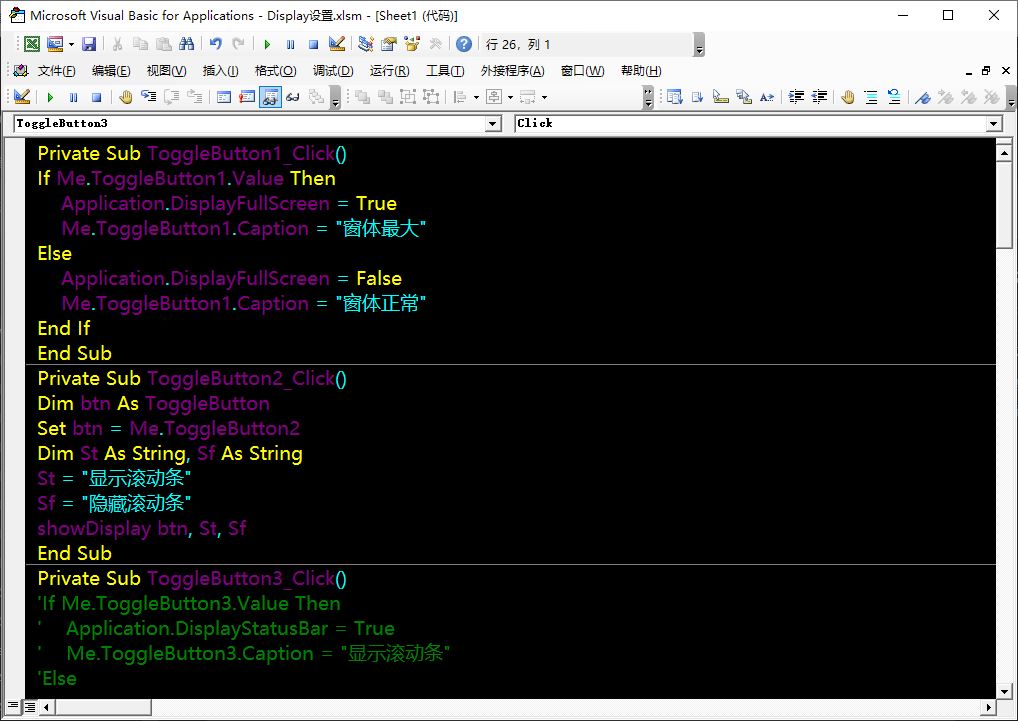The image size is (1018, 721).
Task: Show Parameter Info from the edit toolbar
Action: (x=744, y=97)
